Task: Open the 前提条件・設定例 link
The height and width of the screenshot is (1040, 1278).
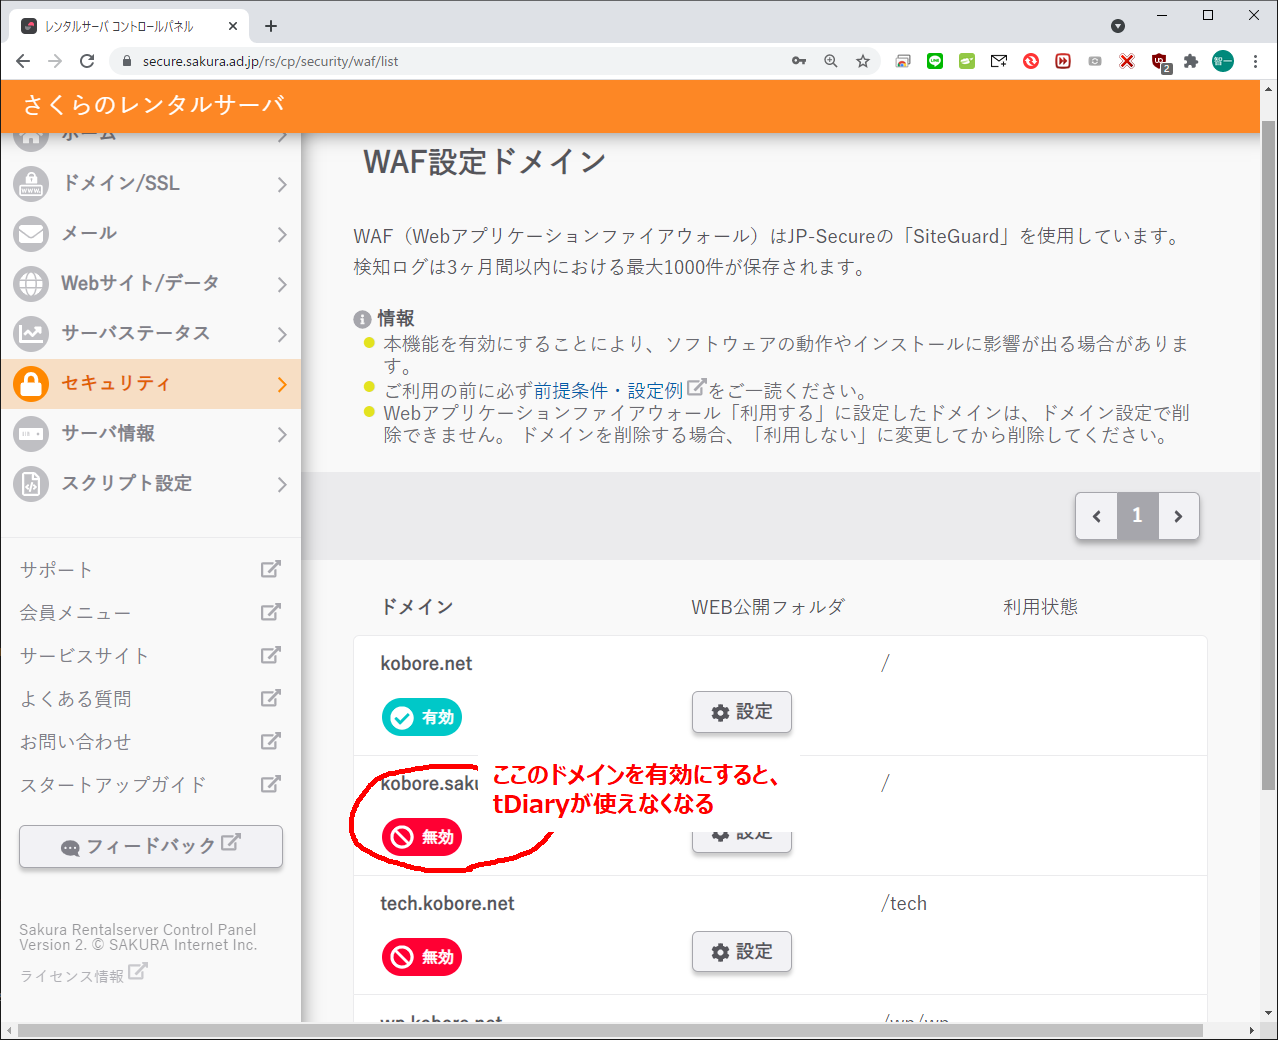Action: [608, 391]
